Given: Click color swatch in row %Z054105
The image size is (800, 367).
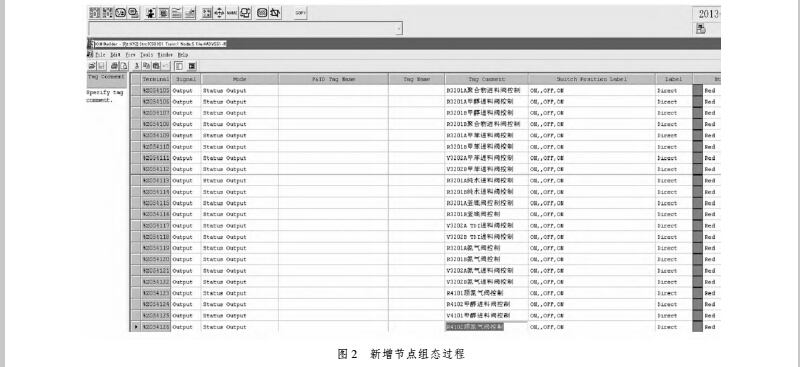Looking at the screenshot, I should point(697,90).
